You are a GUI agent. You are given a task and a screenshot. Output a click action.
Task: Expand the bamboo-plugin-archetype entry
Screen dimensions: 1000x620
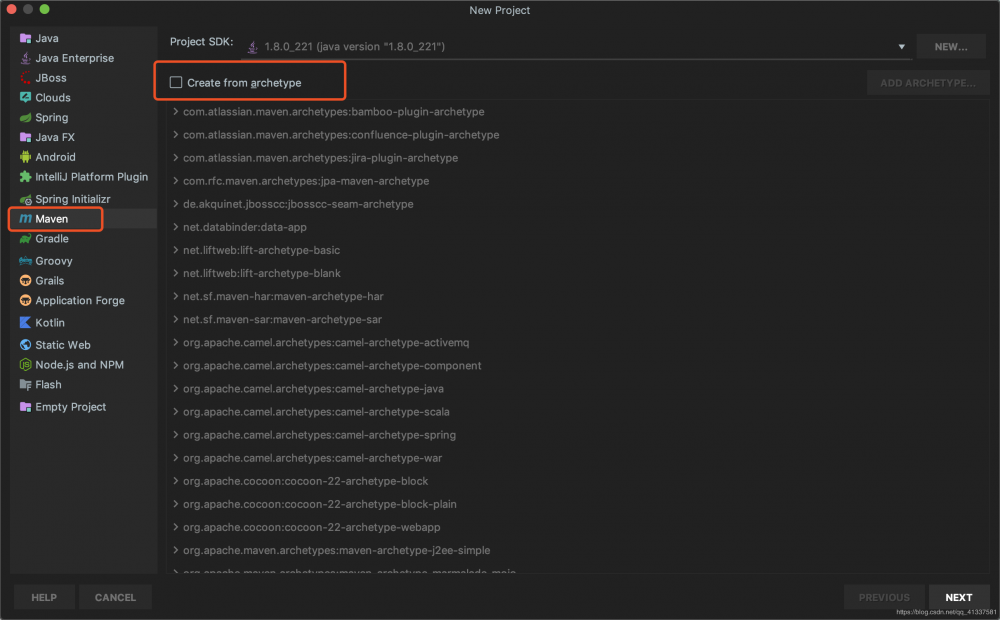click(x=175, y=112)
